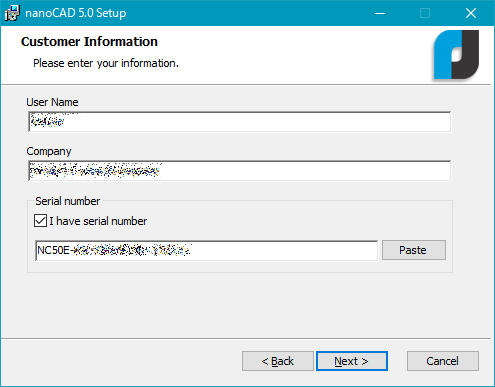Click the installer icon in the title bar
The height and width of the screenshot is (387, 495).
coord(12,13)
